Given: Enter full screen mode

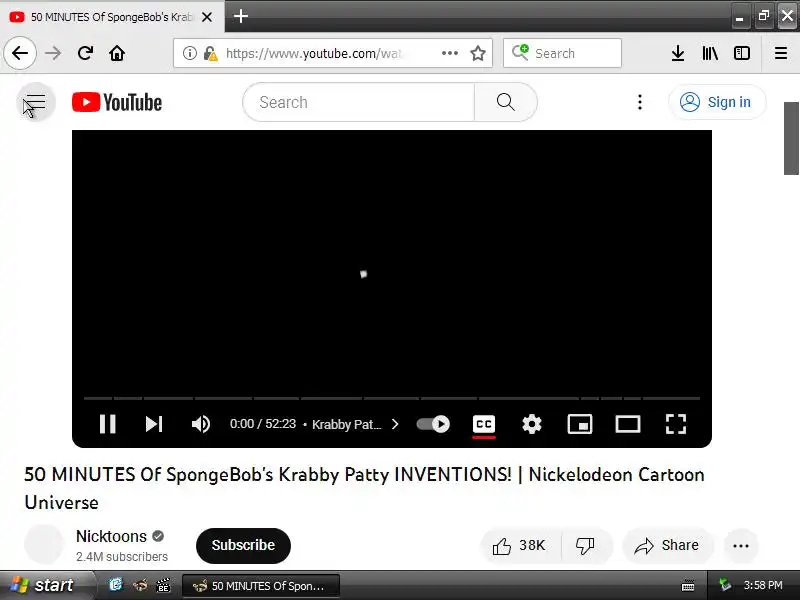Looking at the screenshot, I should (676, 424).
